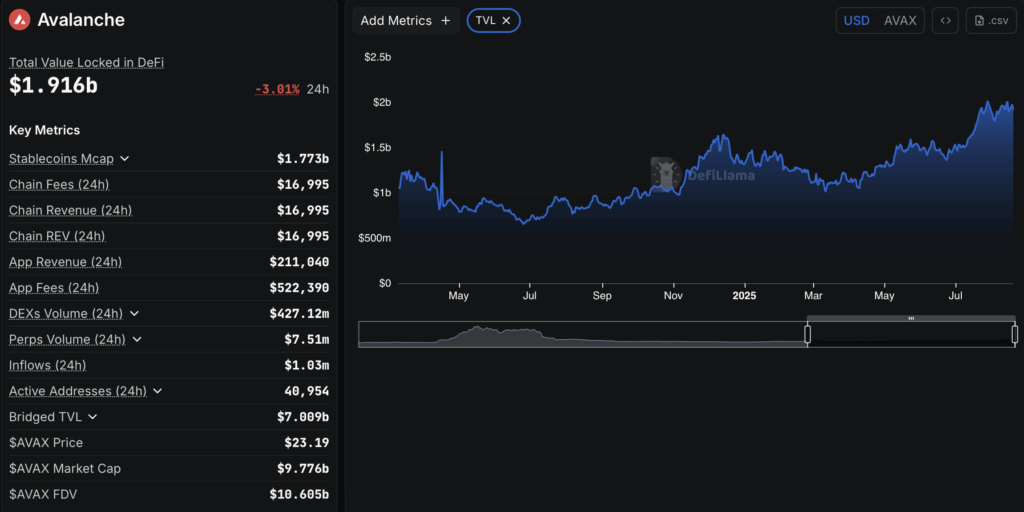
Task: Click the Nov label on the chart x-axis
Action: coord(673,296)
